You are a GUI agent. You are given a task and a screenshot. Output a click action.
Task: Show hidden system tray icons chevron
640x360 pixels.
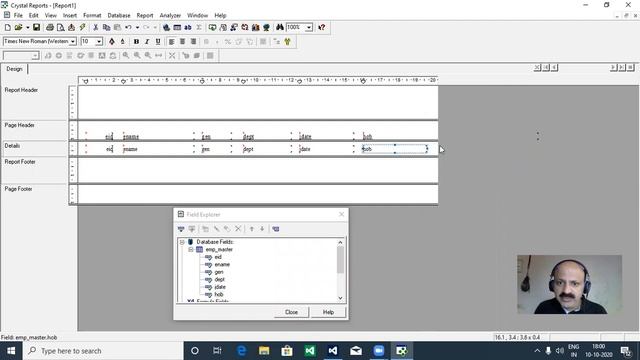tap(537, 351)
